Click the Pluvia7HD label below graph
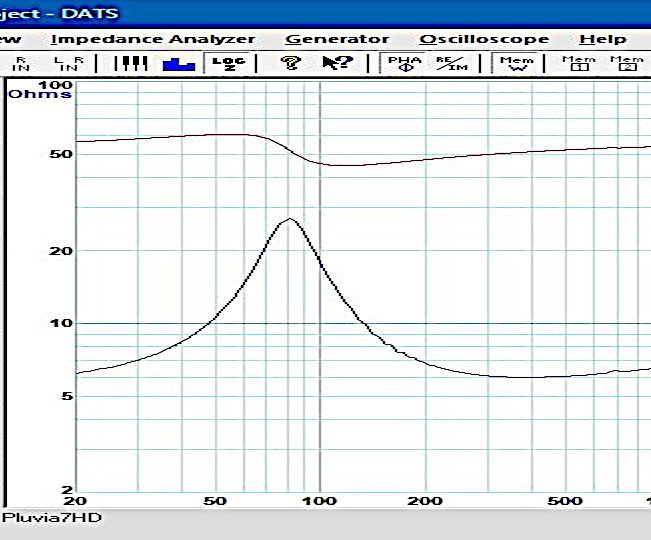The width and height of the screenshot is (651, 540). (52, 518)
